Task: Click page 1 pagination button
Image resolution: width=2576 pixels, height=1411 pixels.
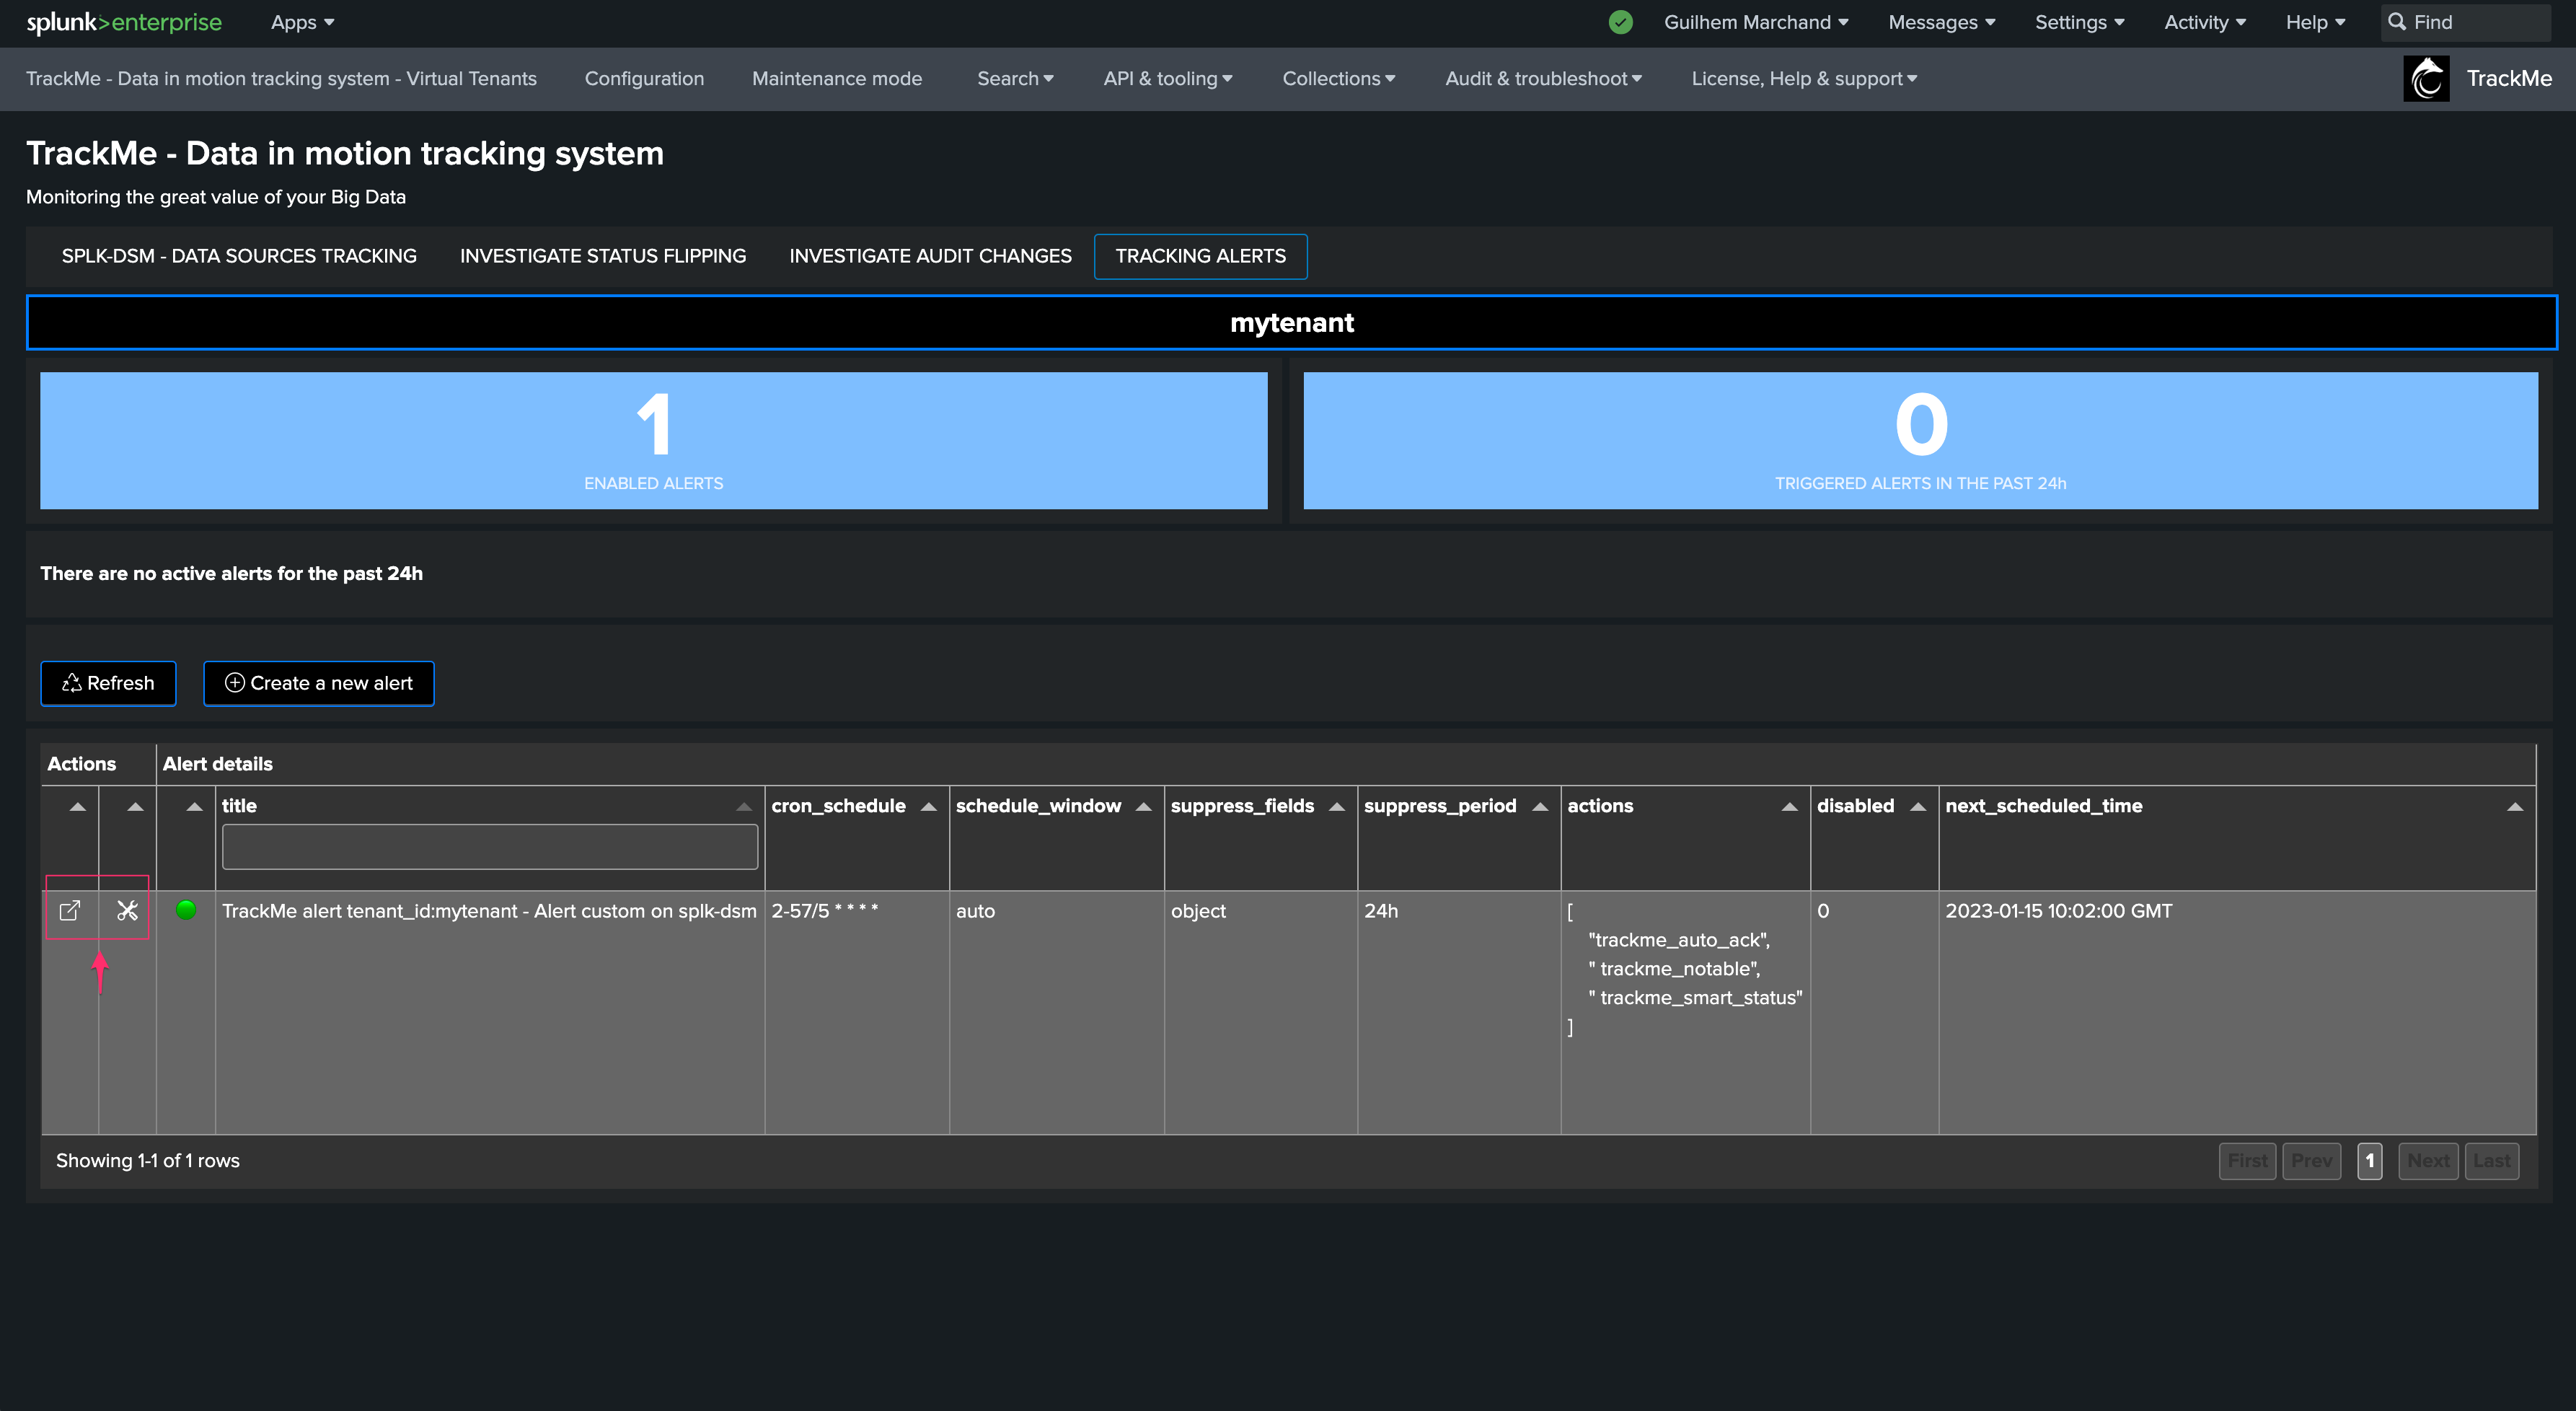Action: click(x=2370, y=1161)
